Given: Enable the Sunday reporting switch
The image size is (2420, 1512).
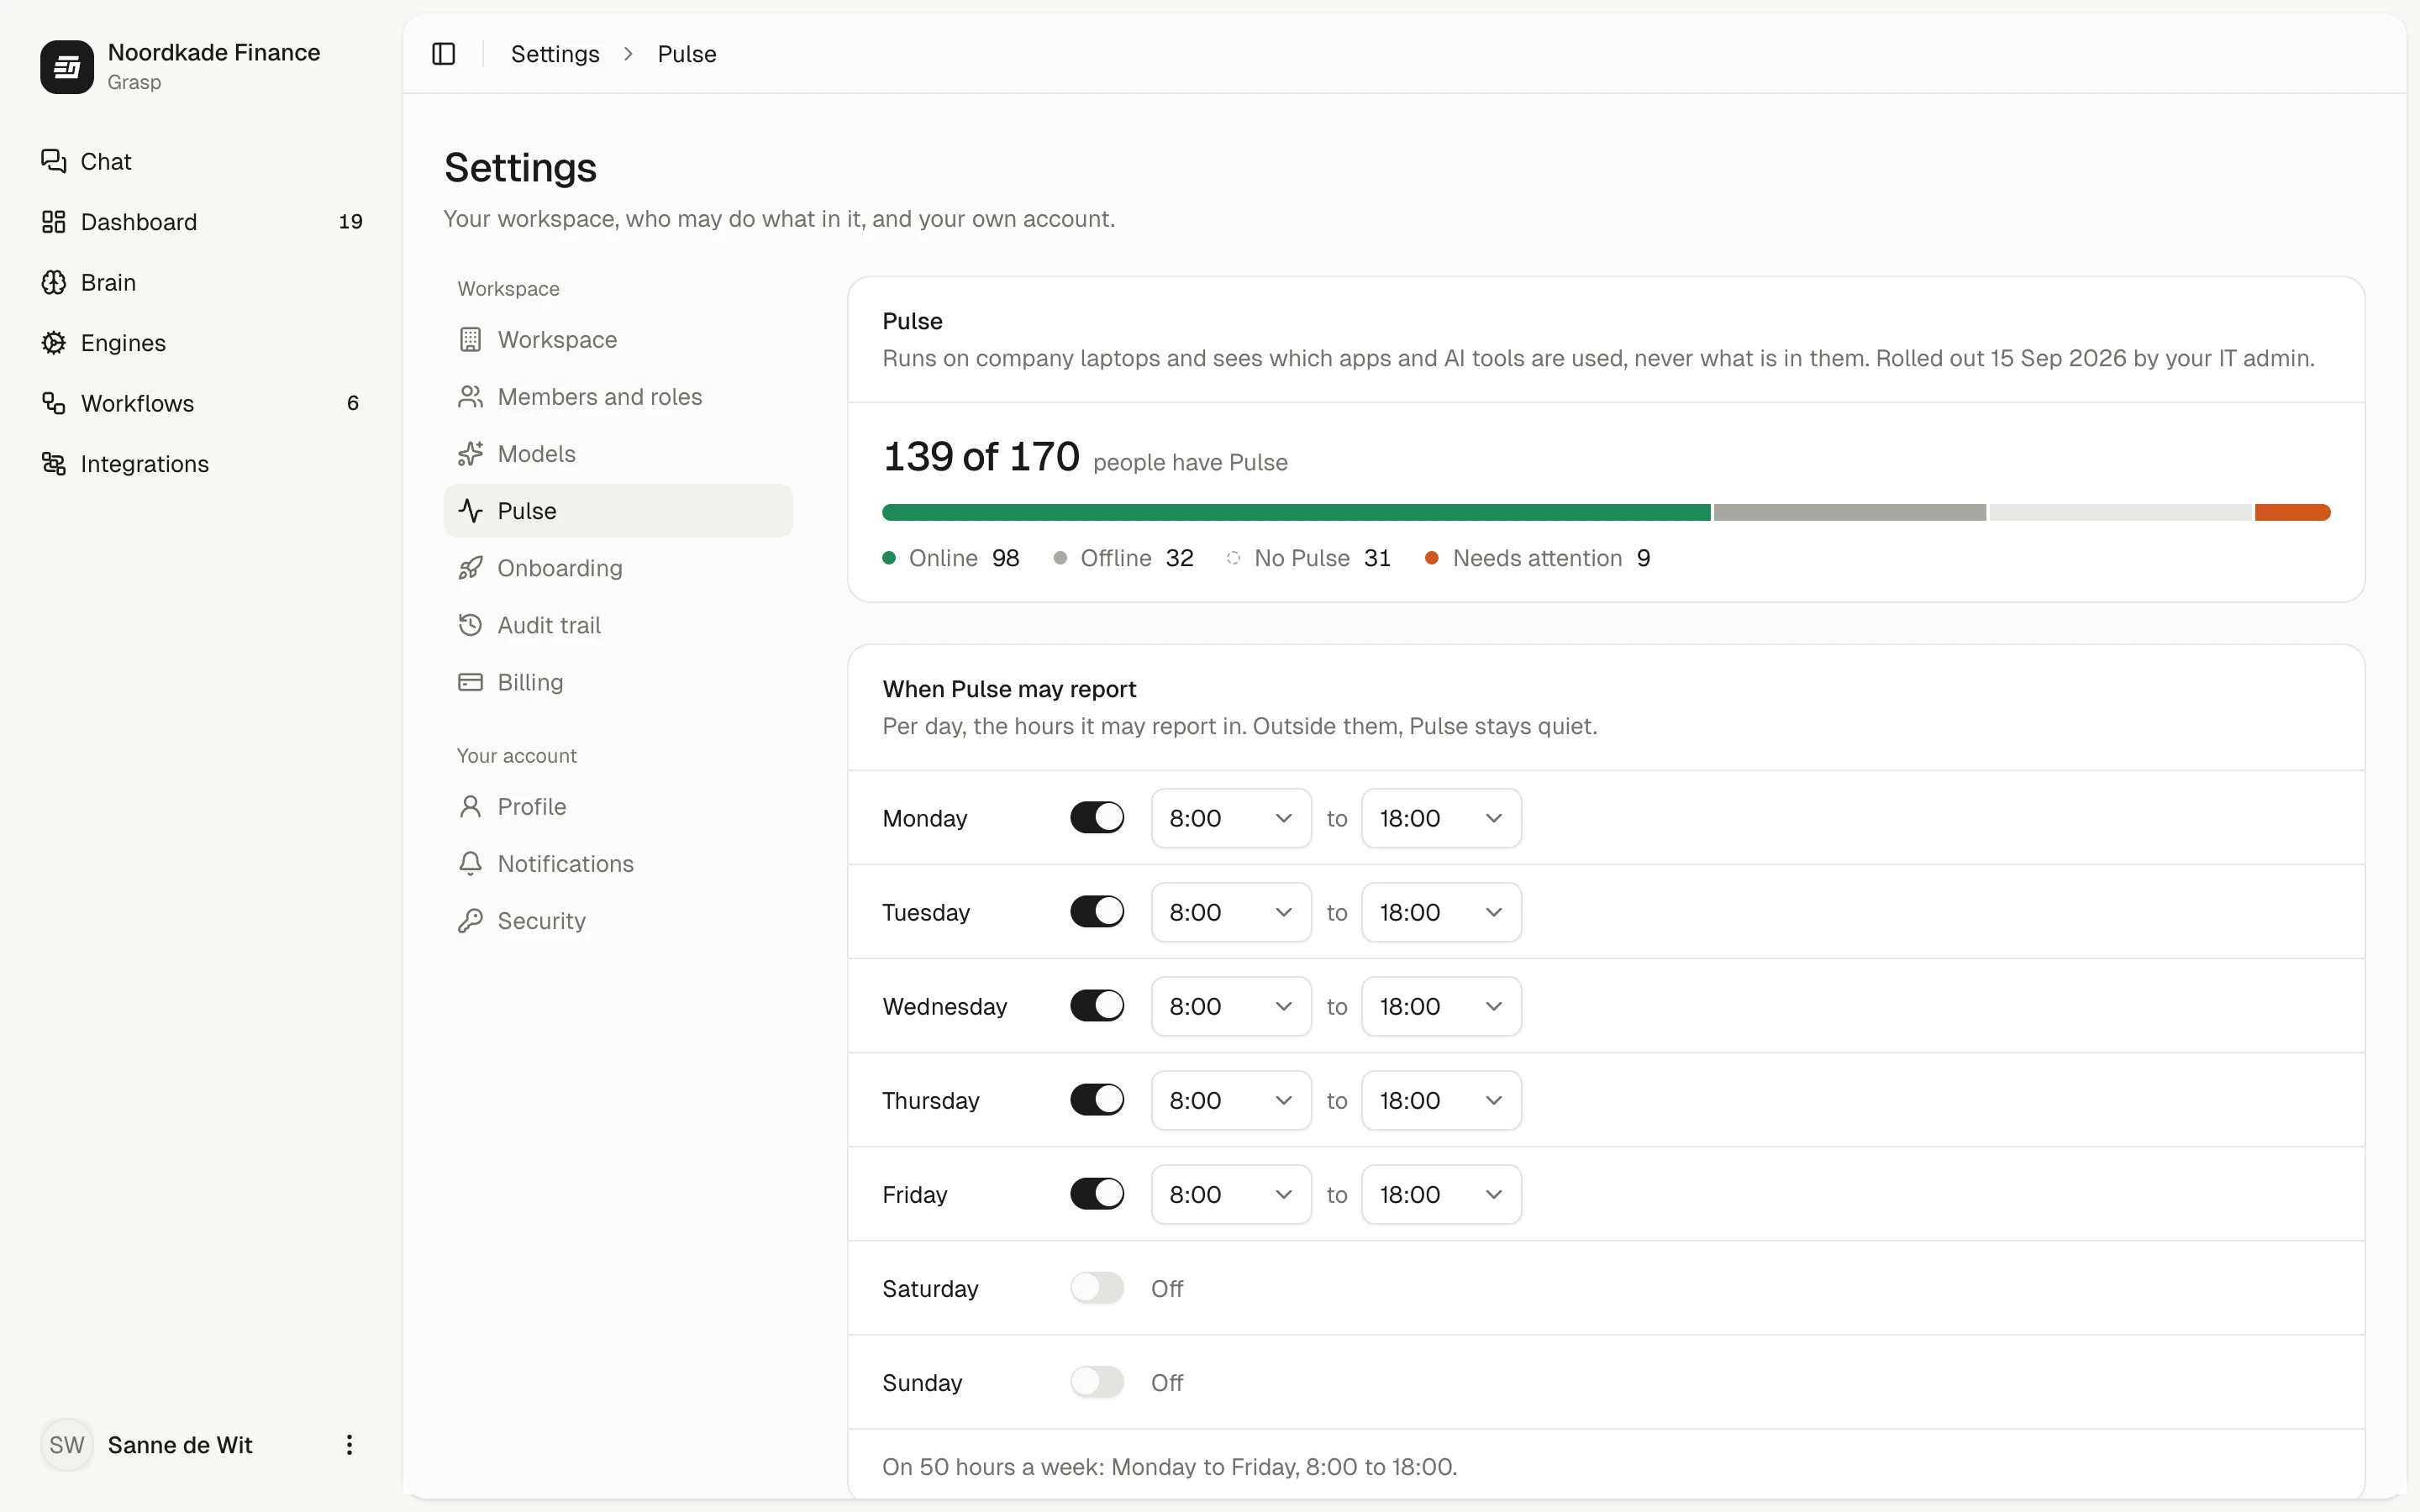Looking at the screenshot, I should point(1097,1382).
